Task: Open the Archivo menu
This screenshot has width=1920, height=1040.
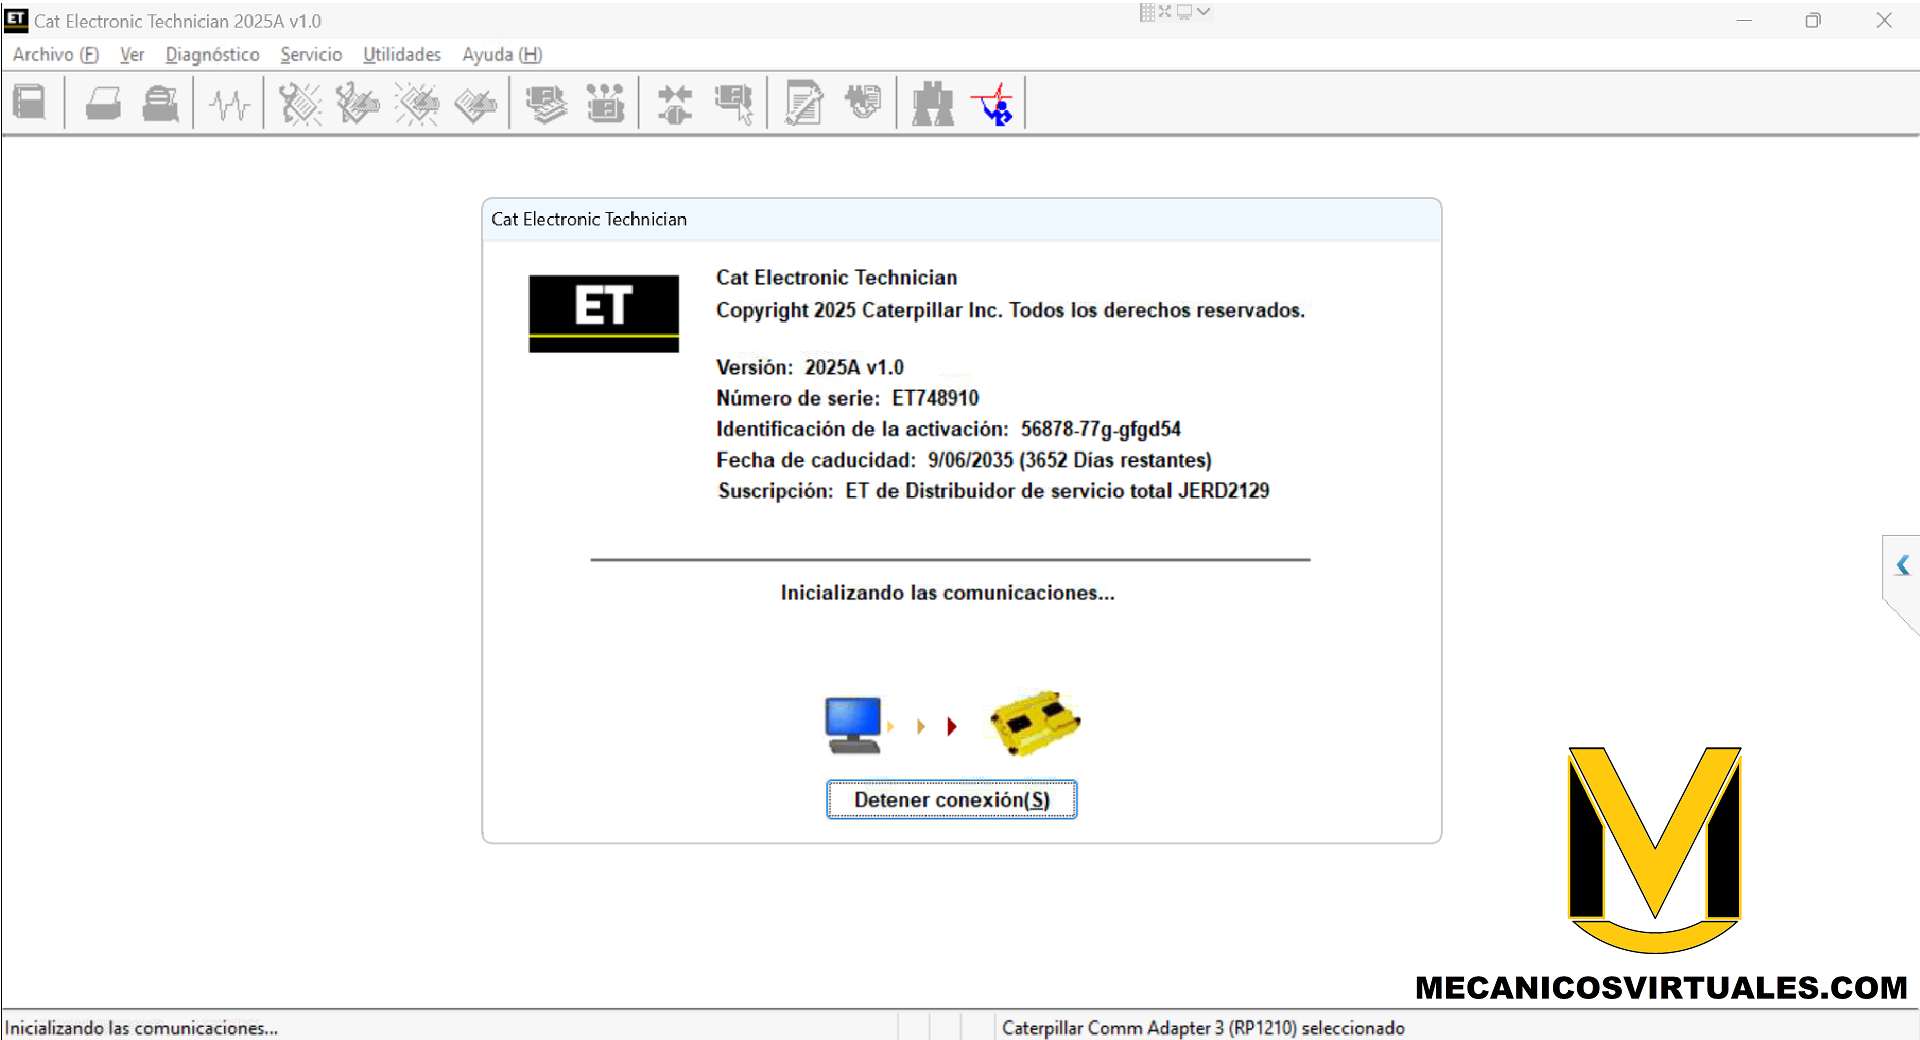Action: click(55, 55)
